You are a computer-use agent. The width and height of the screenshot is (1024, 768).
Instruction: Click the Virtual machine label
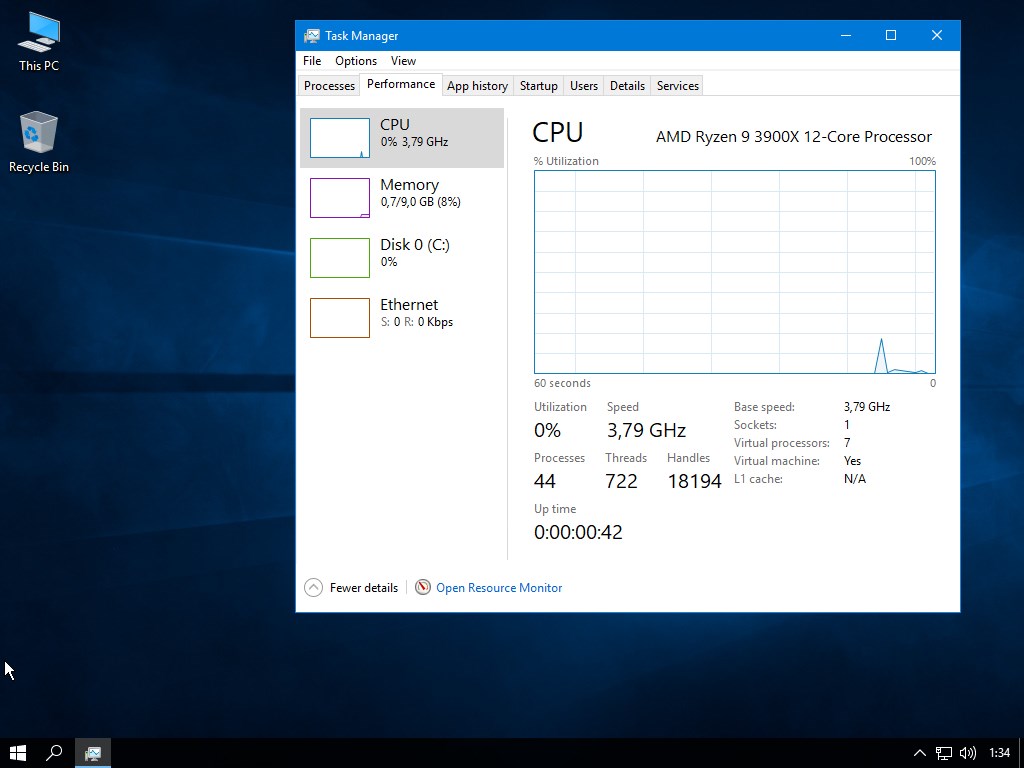click(x=776, y=461)
